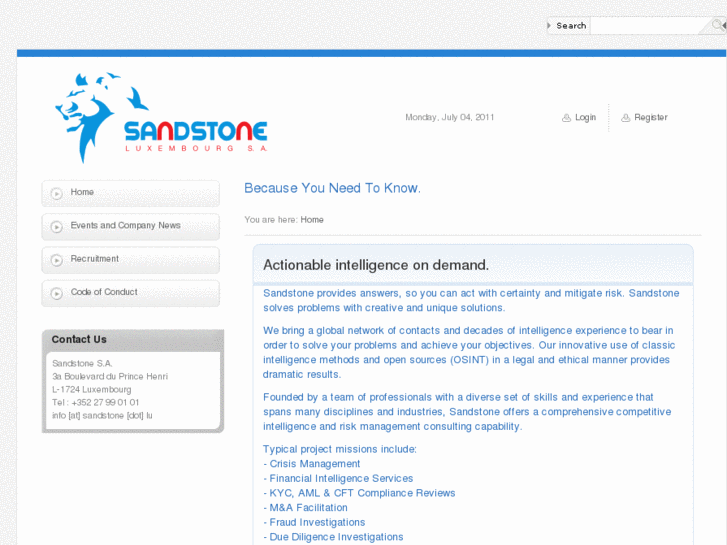Click the L-1724 Luxembourg line
Image resolution: width=727 pixels, height=545 pixels.
click(x=92, y=390)
